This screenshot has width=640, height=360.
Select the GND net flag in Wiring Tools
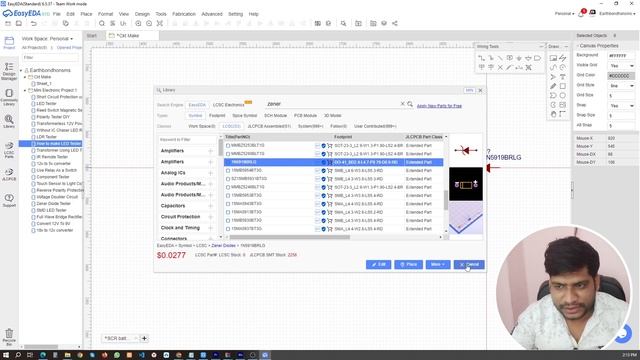pos(519,58)
